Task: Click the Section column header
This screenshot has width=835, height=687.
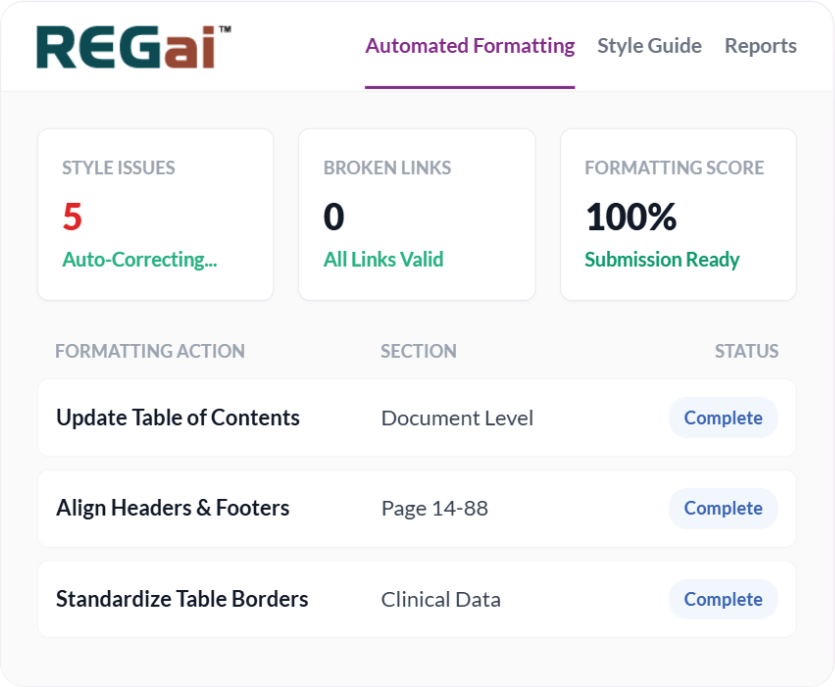Action: coord(418,351)
